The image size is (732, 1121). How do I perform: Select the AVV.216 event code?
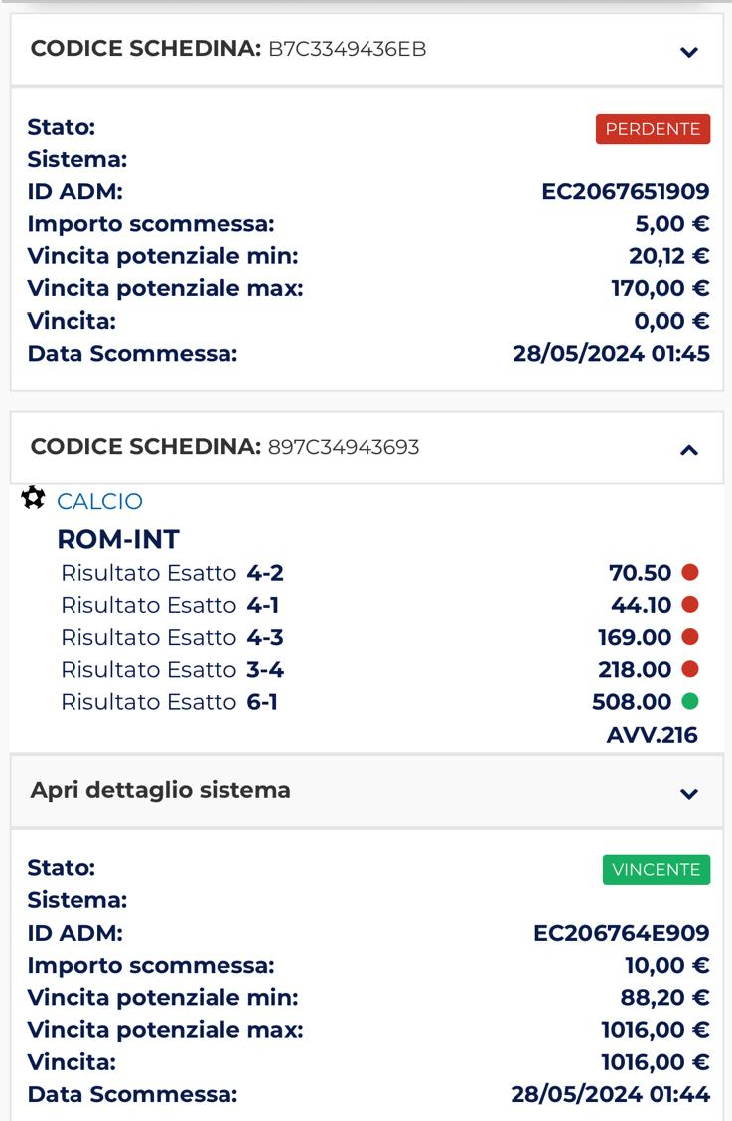coord(652,735)
